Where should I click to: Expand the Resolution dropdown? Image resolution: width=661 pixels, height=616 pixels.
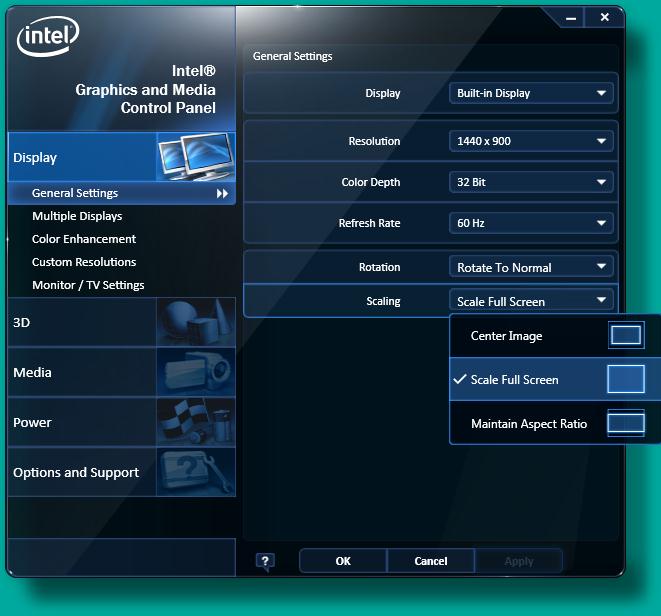click(531, 141)
